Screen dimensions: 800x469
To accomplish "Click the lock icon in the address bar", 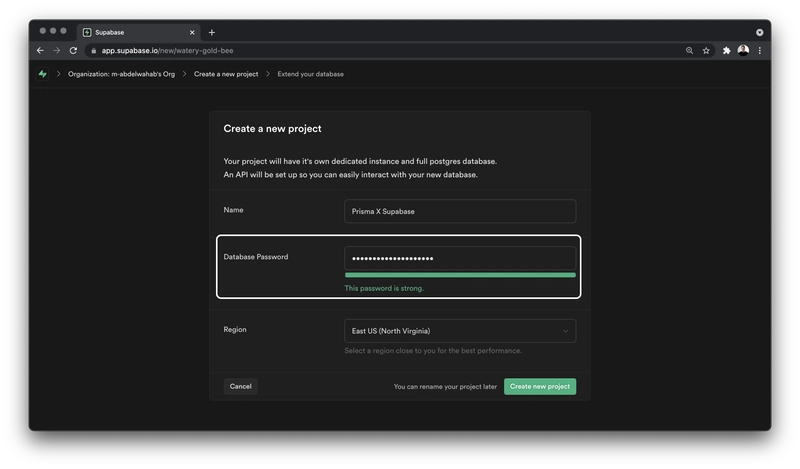I will click(93, 51).
